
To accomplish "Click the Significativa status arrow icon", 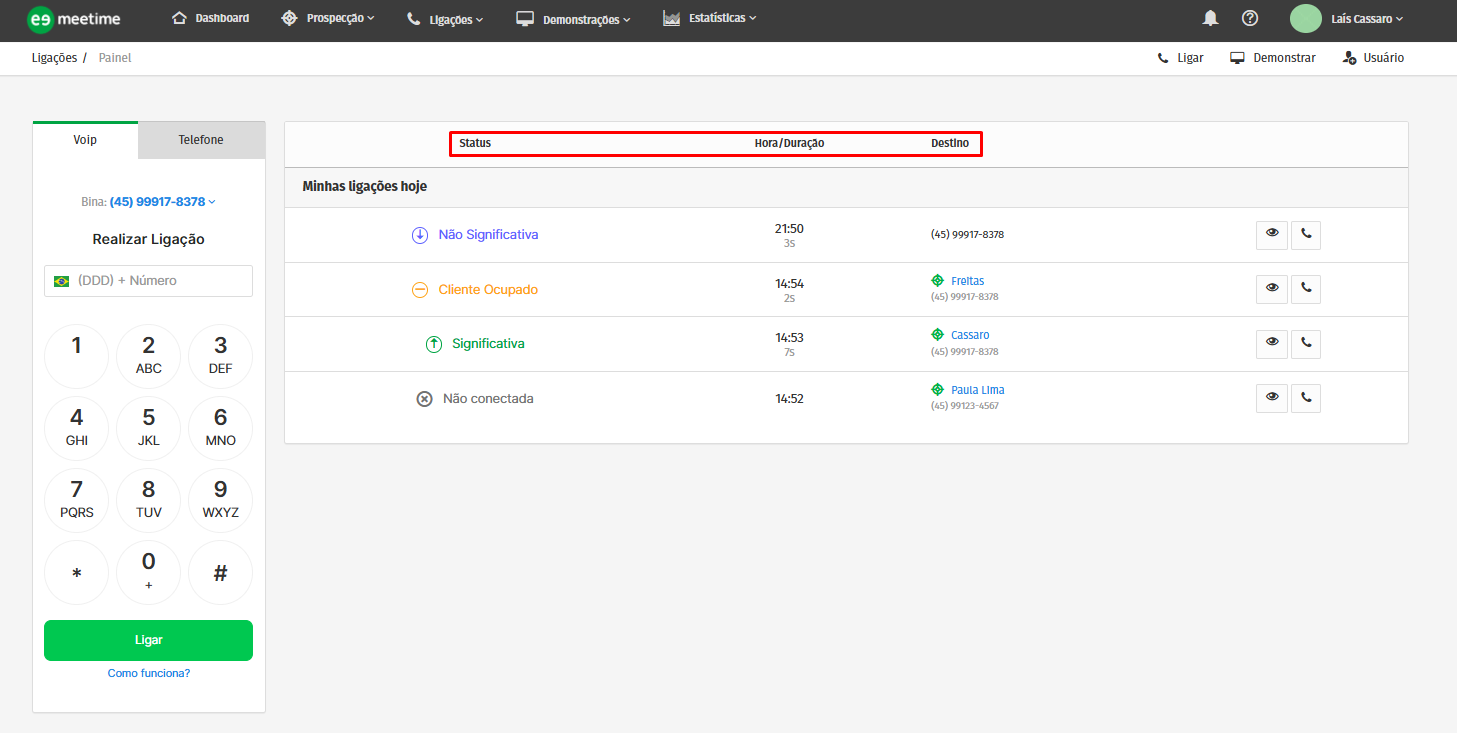I will [434, 344].
